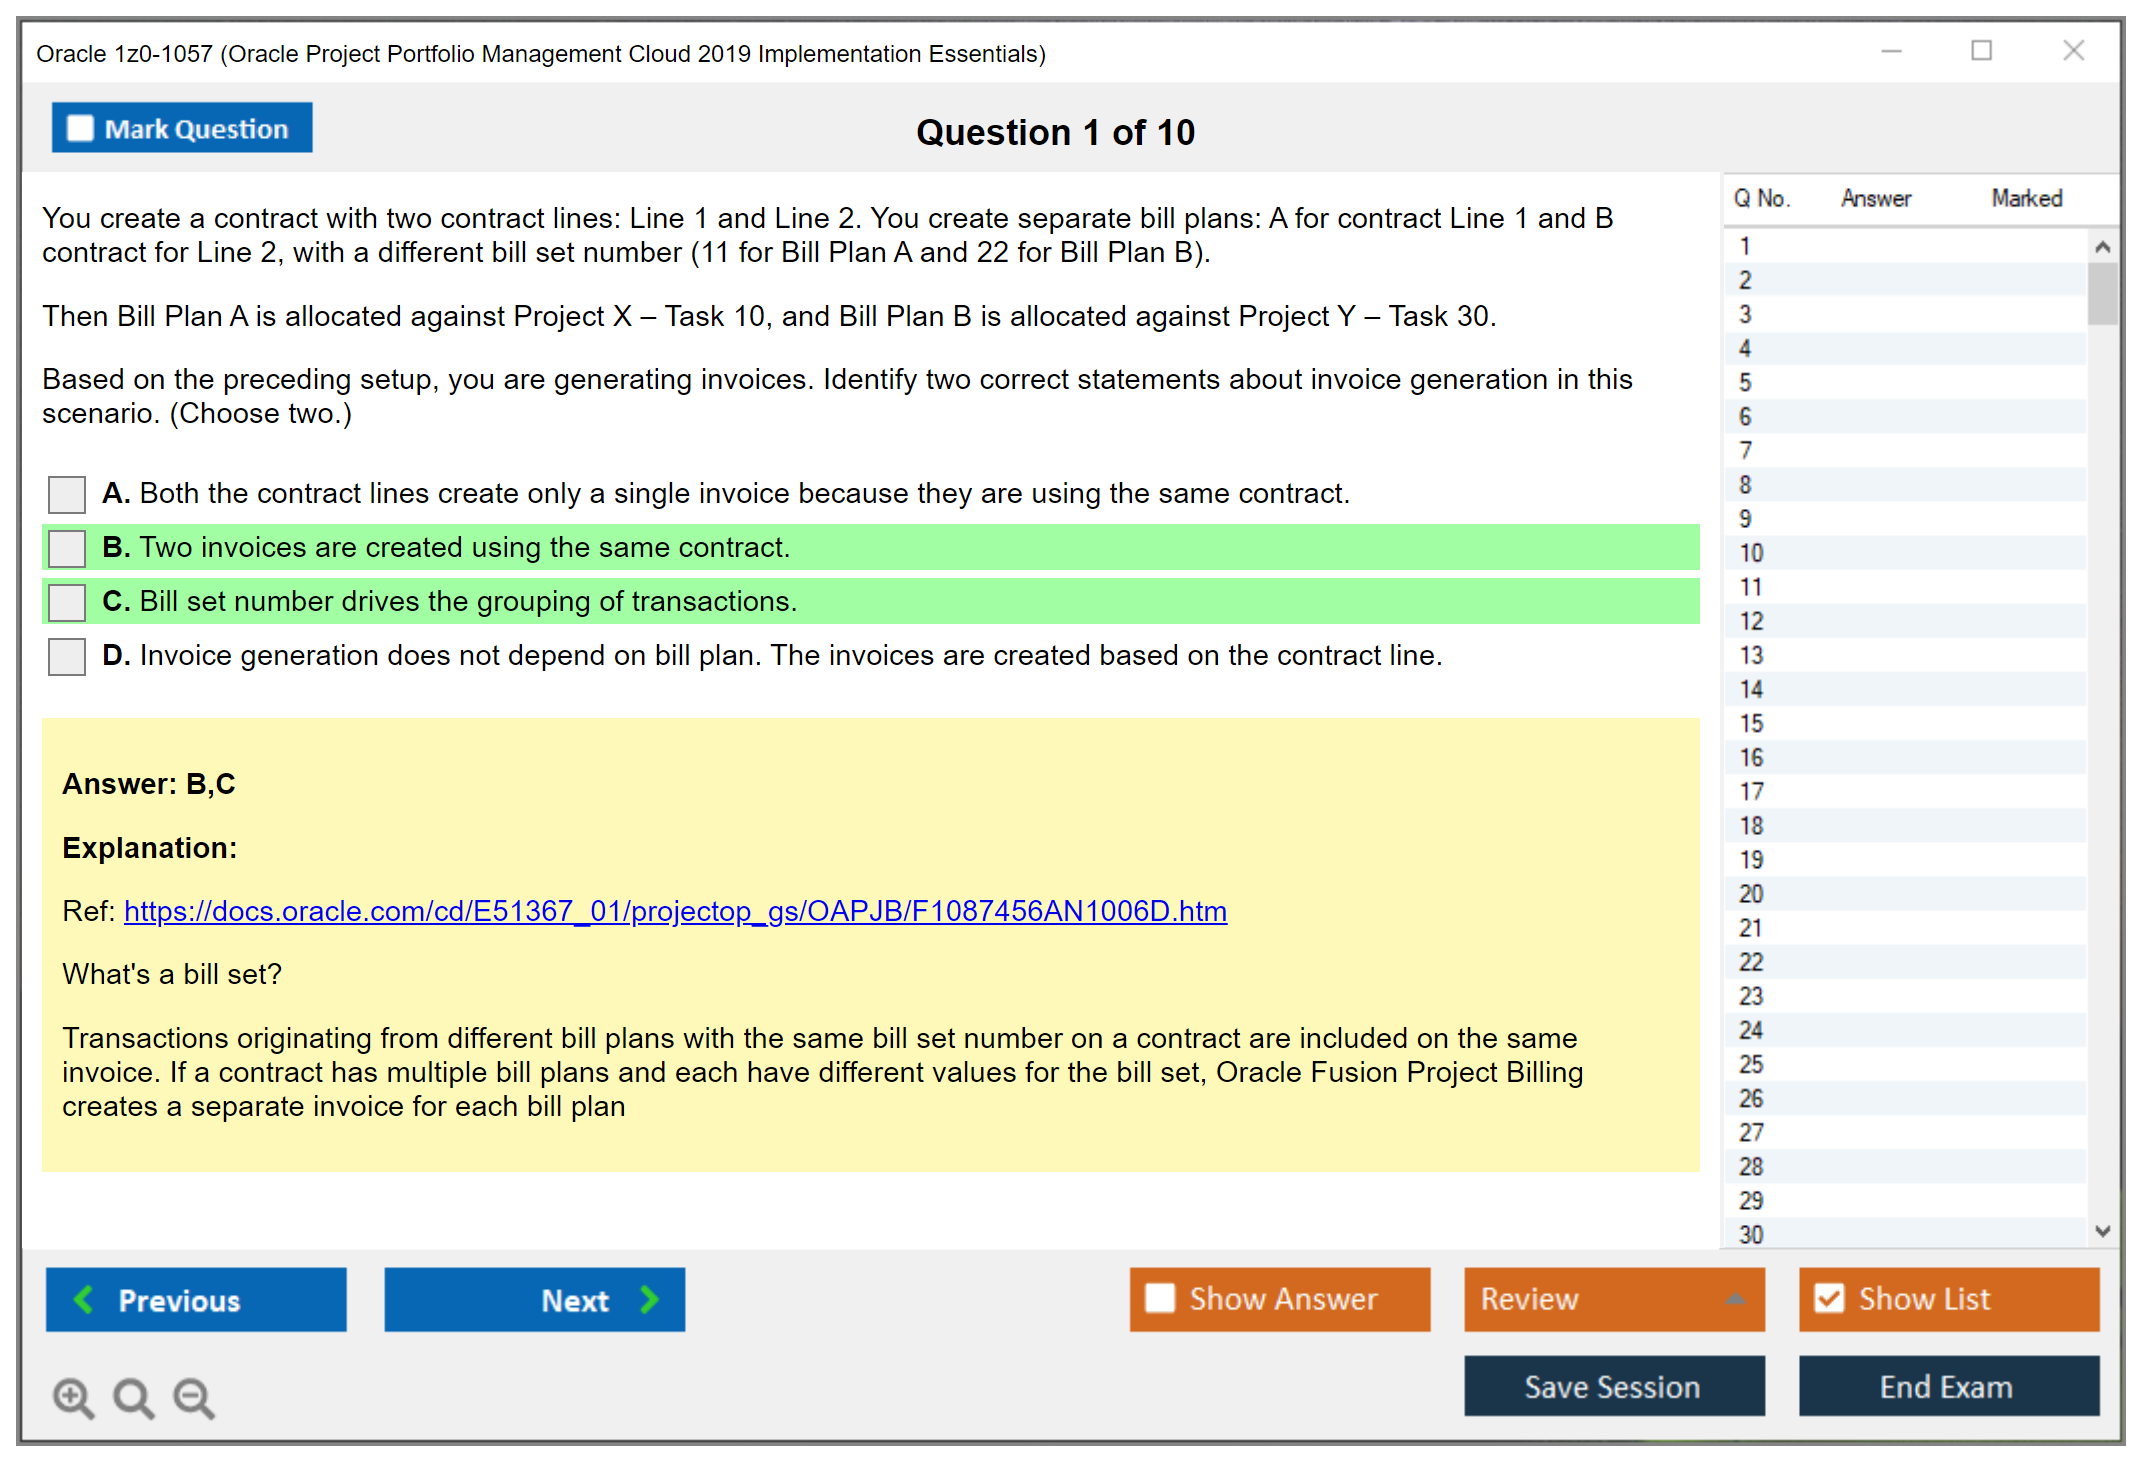The width and height of the screenshot is (2150, 1470).
Task: Click the End Exam button
Action: 1948,1387
